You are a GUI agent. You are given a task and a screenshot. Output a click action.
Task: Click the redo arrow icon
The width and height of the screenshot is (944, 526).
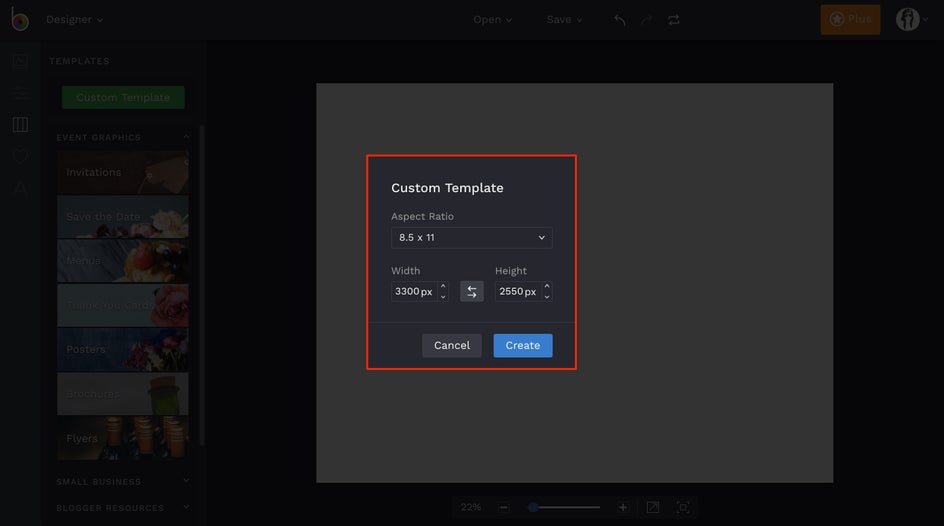(647, 20)
